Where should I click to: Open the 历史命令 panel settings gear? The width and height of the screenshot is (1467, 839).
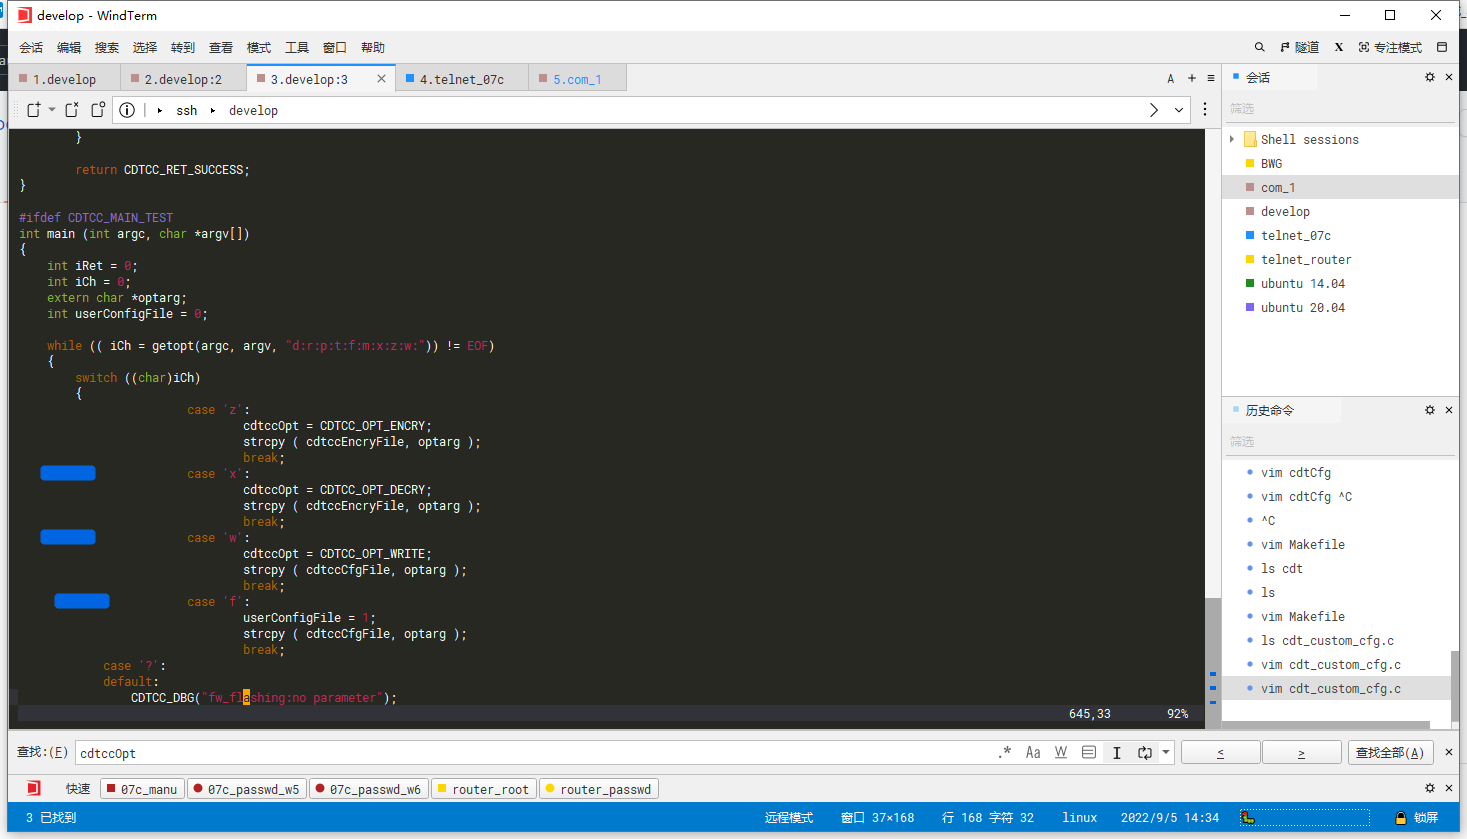click(1430, 410)
